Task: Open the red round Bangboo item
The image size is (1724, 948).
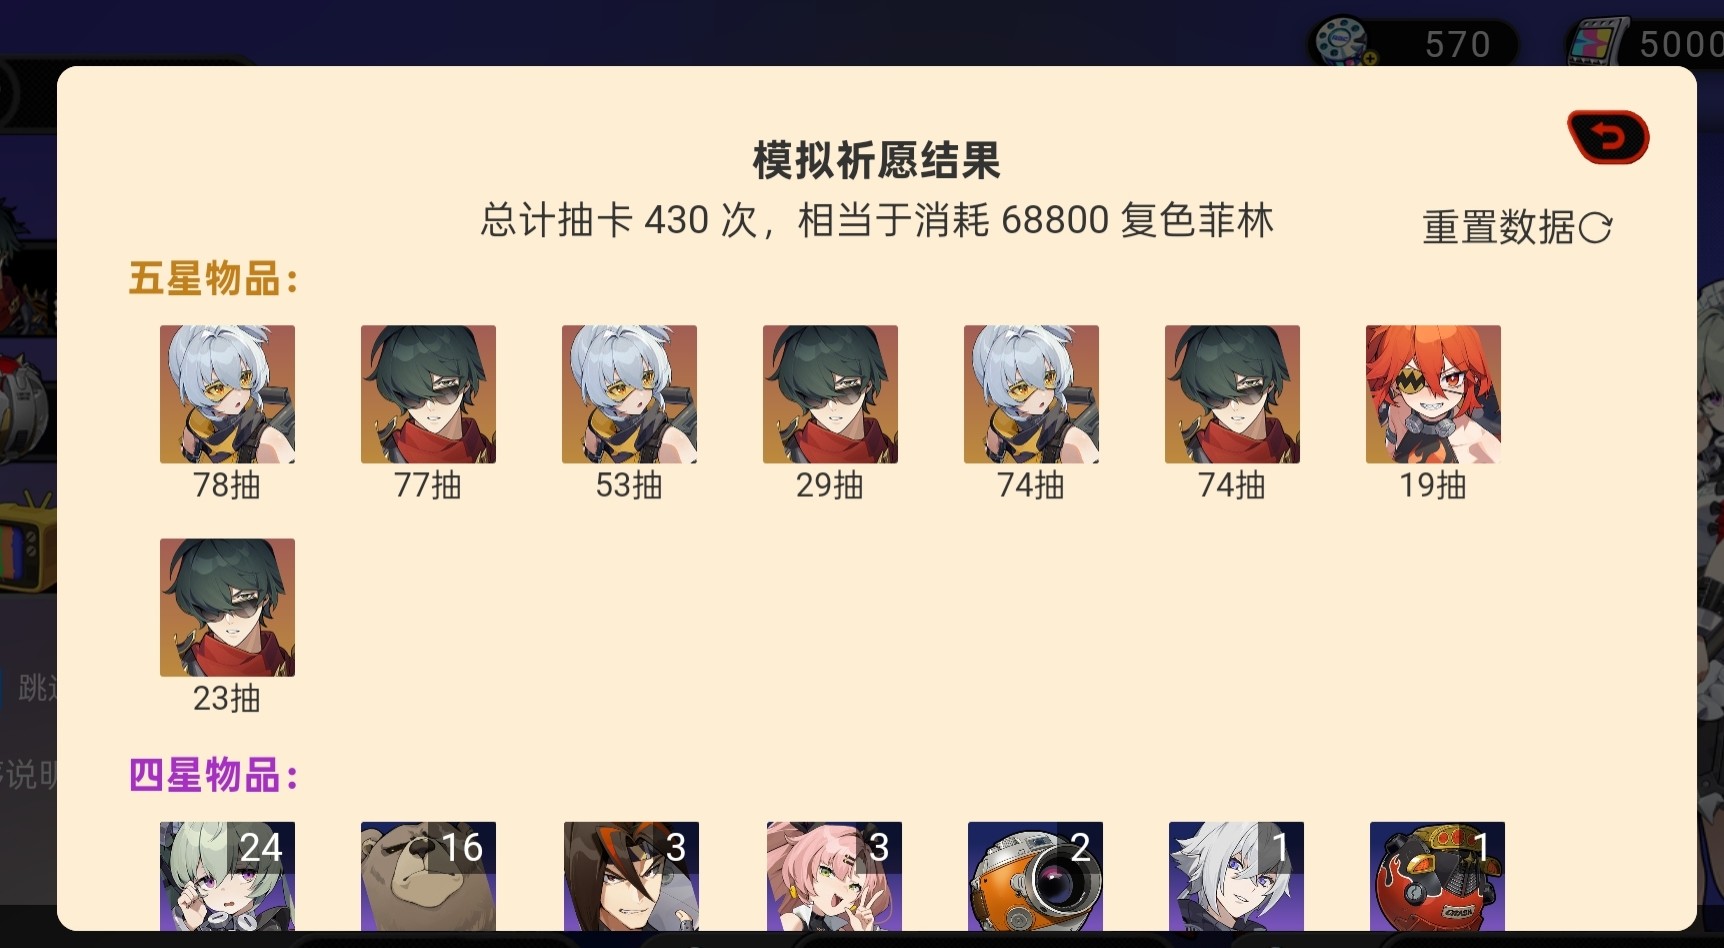Action: pos(1437,876)
